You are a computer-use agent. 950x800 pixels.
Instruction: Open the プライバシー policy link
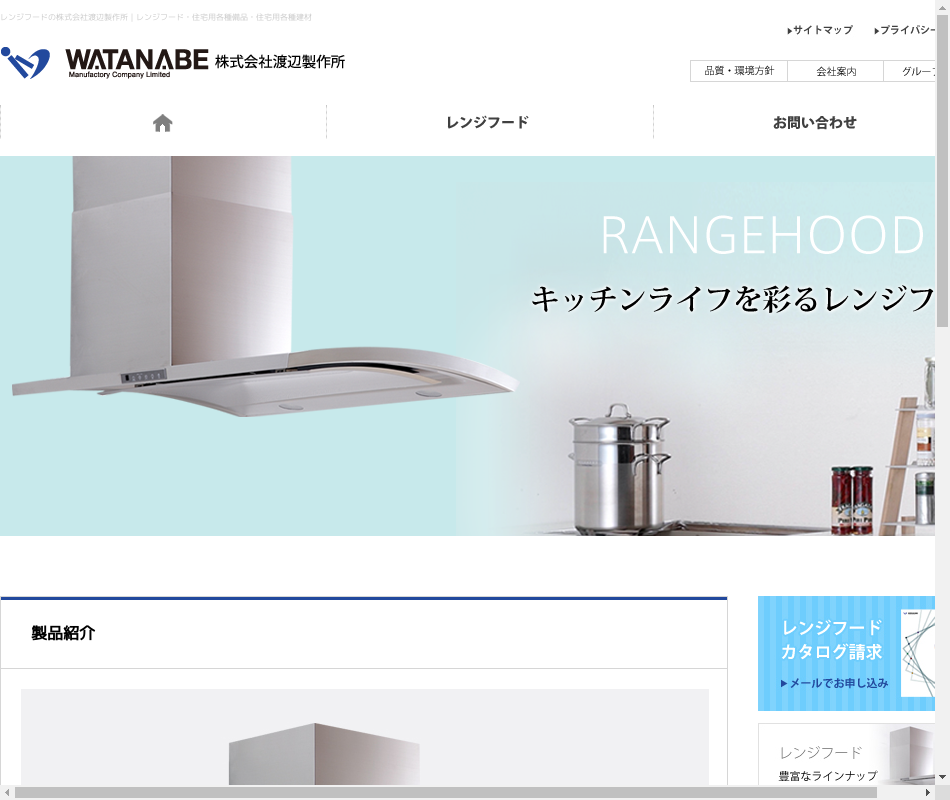(907, 30)
